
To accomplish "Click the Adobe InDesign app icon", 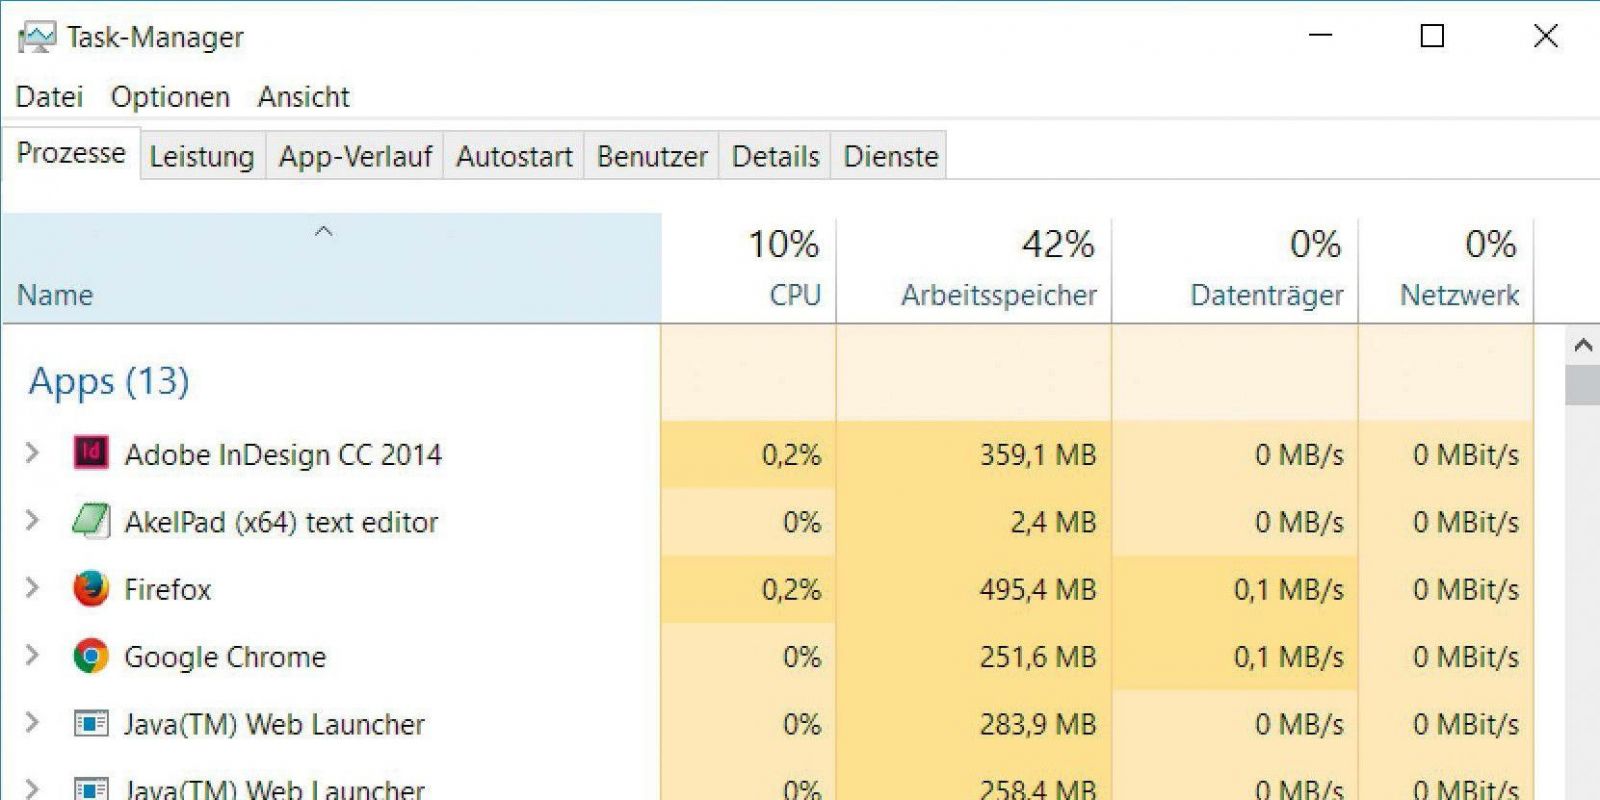I will [91, 453].
